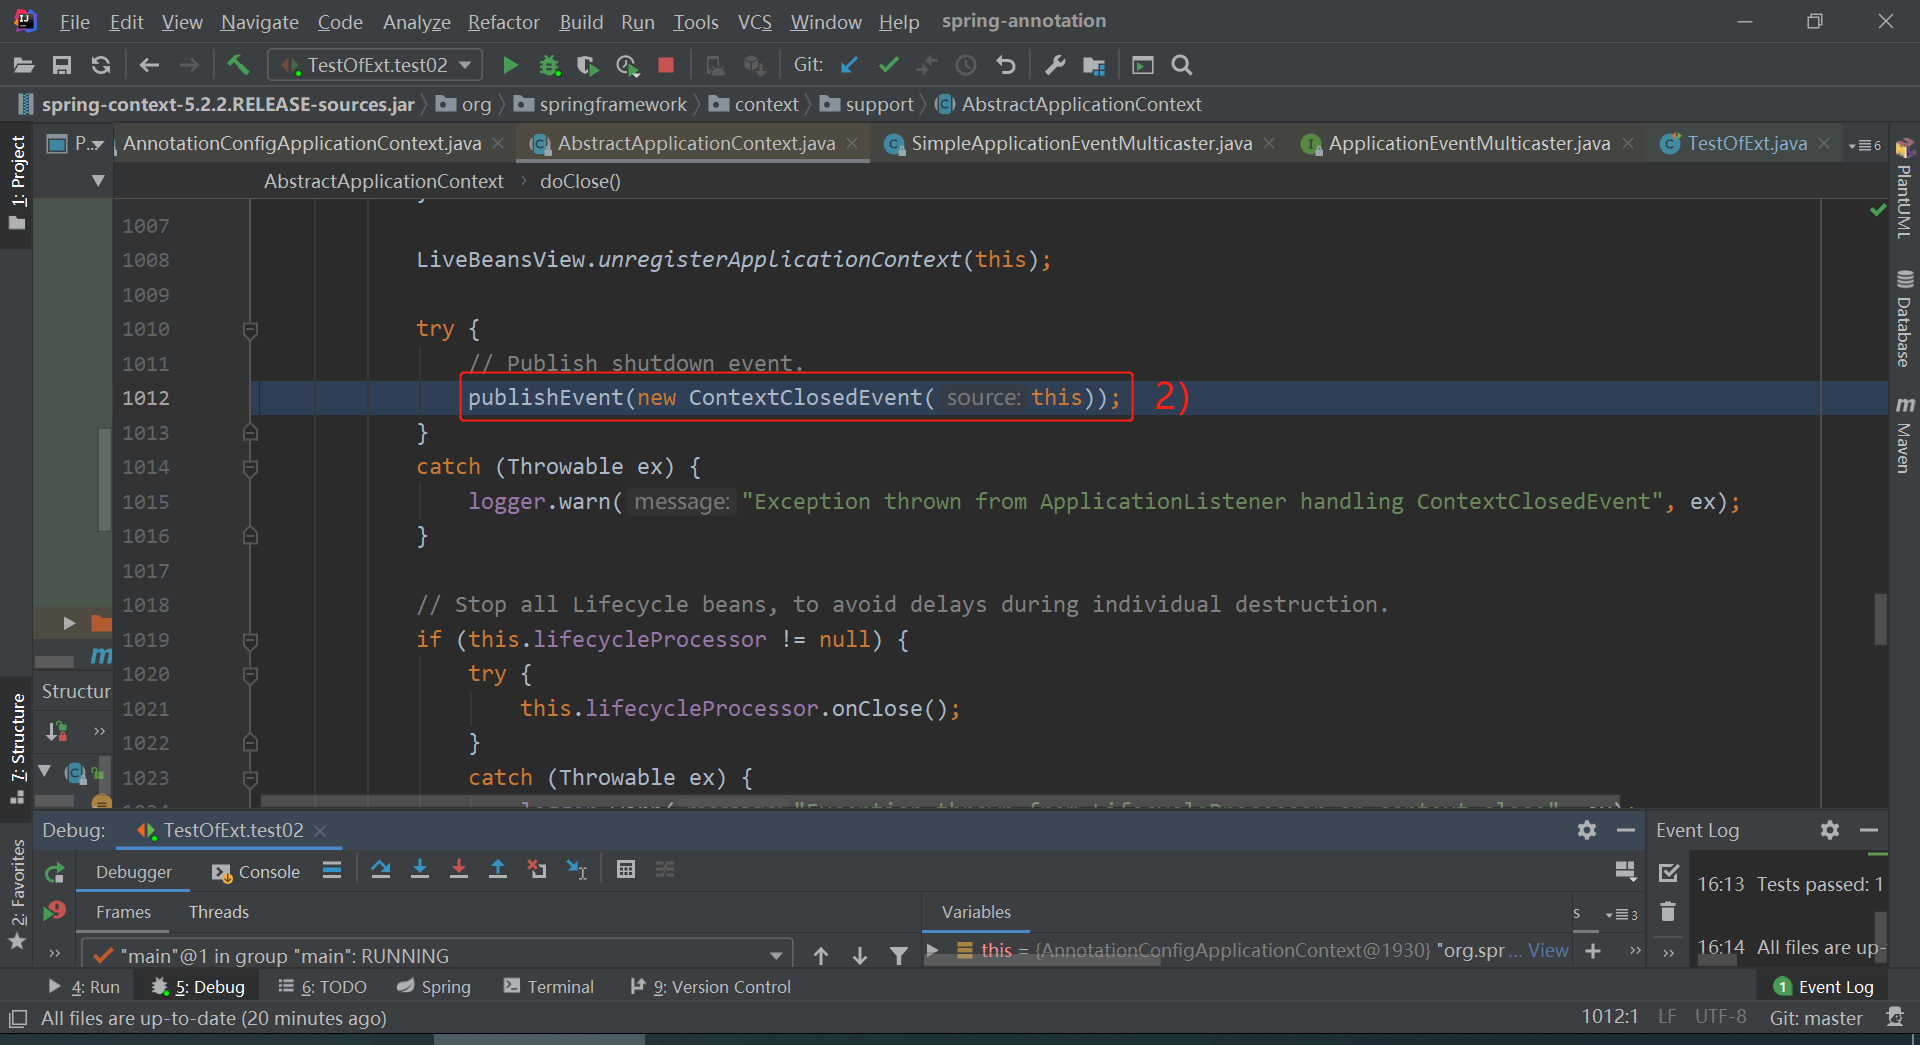Open the Spring tool window
The image size is (1920, 1045).
[434, 987]
